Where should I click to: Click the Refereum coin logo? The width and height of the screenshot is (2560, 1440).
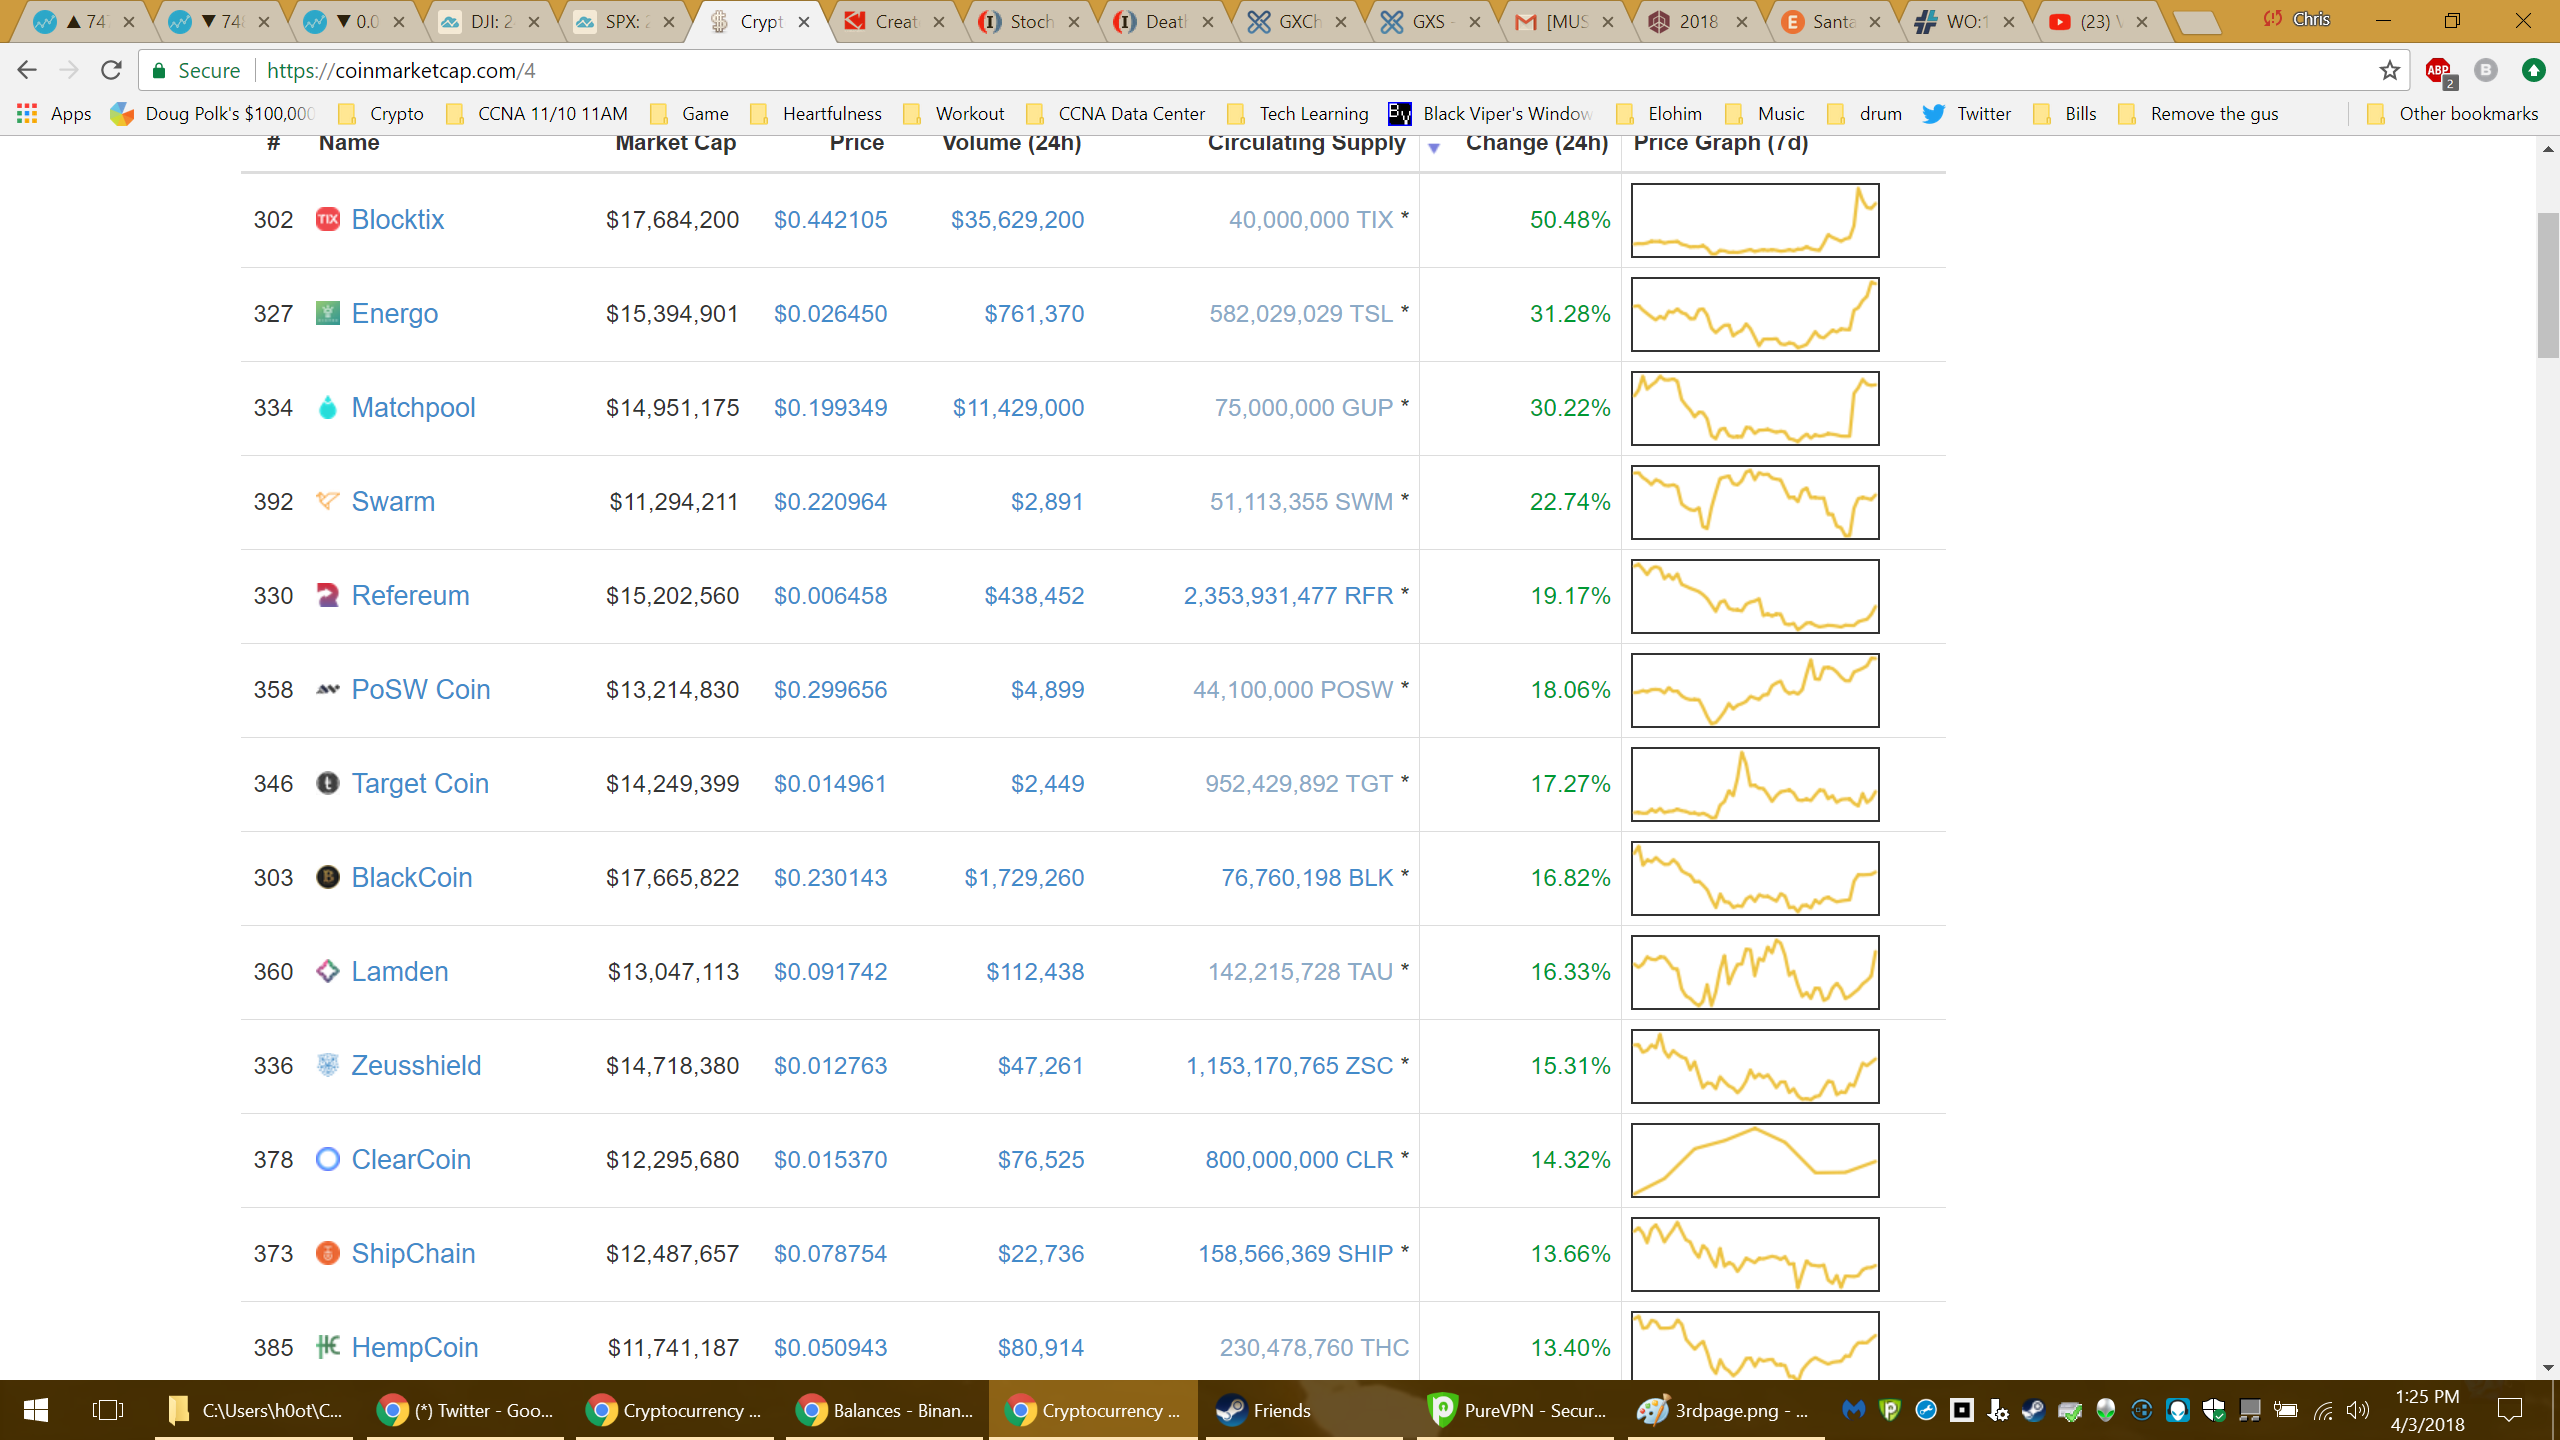(x=327, y=596)
